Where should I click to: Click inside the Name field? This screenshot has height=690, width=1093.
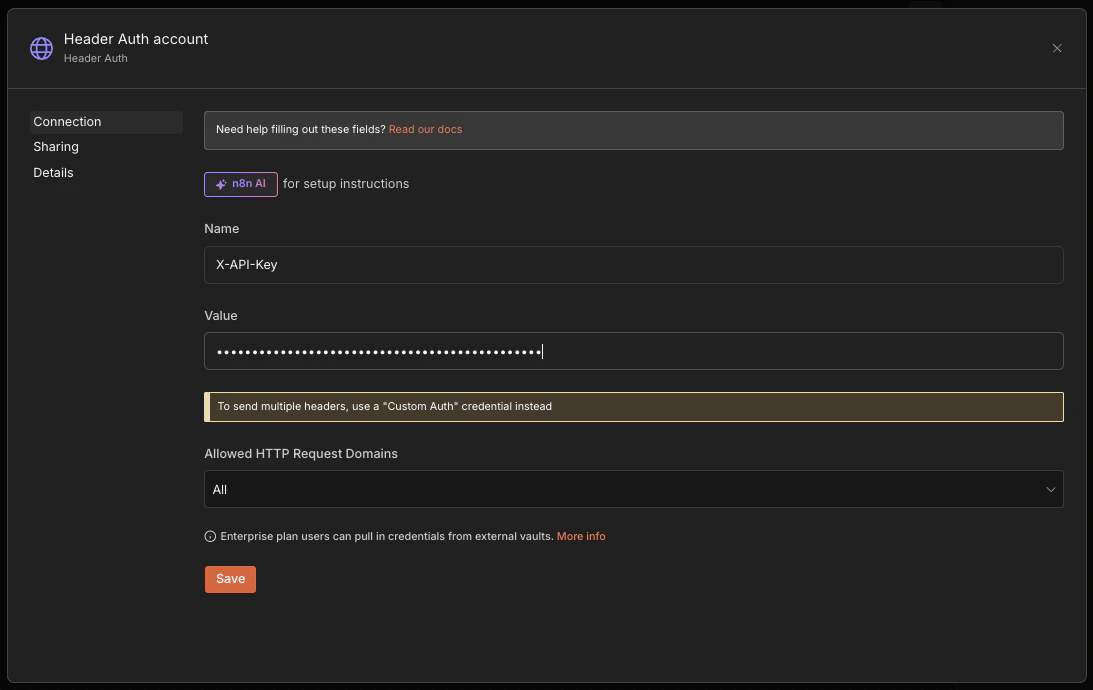(x=633, y=264)
